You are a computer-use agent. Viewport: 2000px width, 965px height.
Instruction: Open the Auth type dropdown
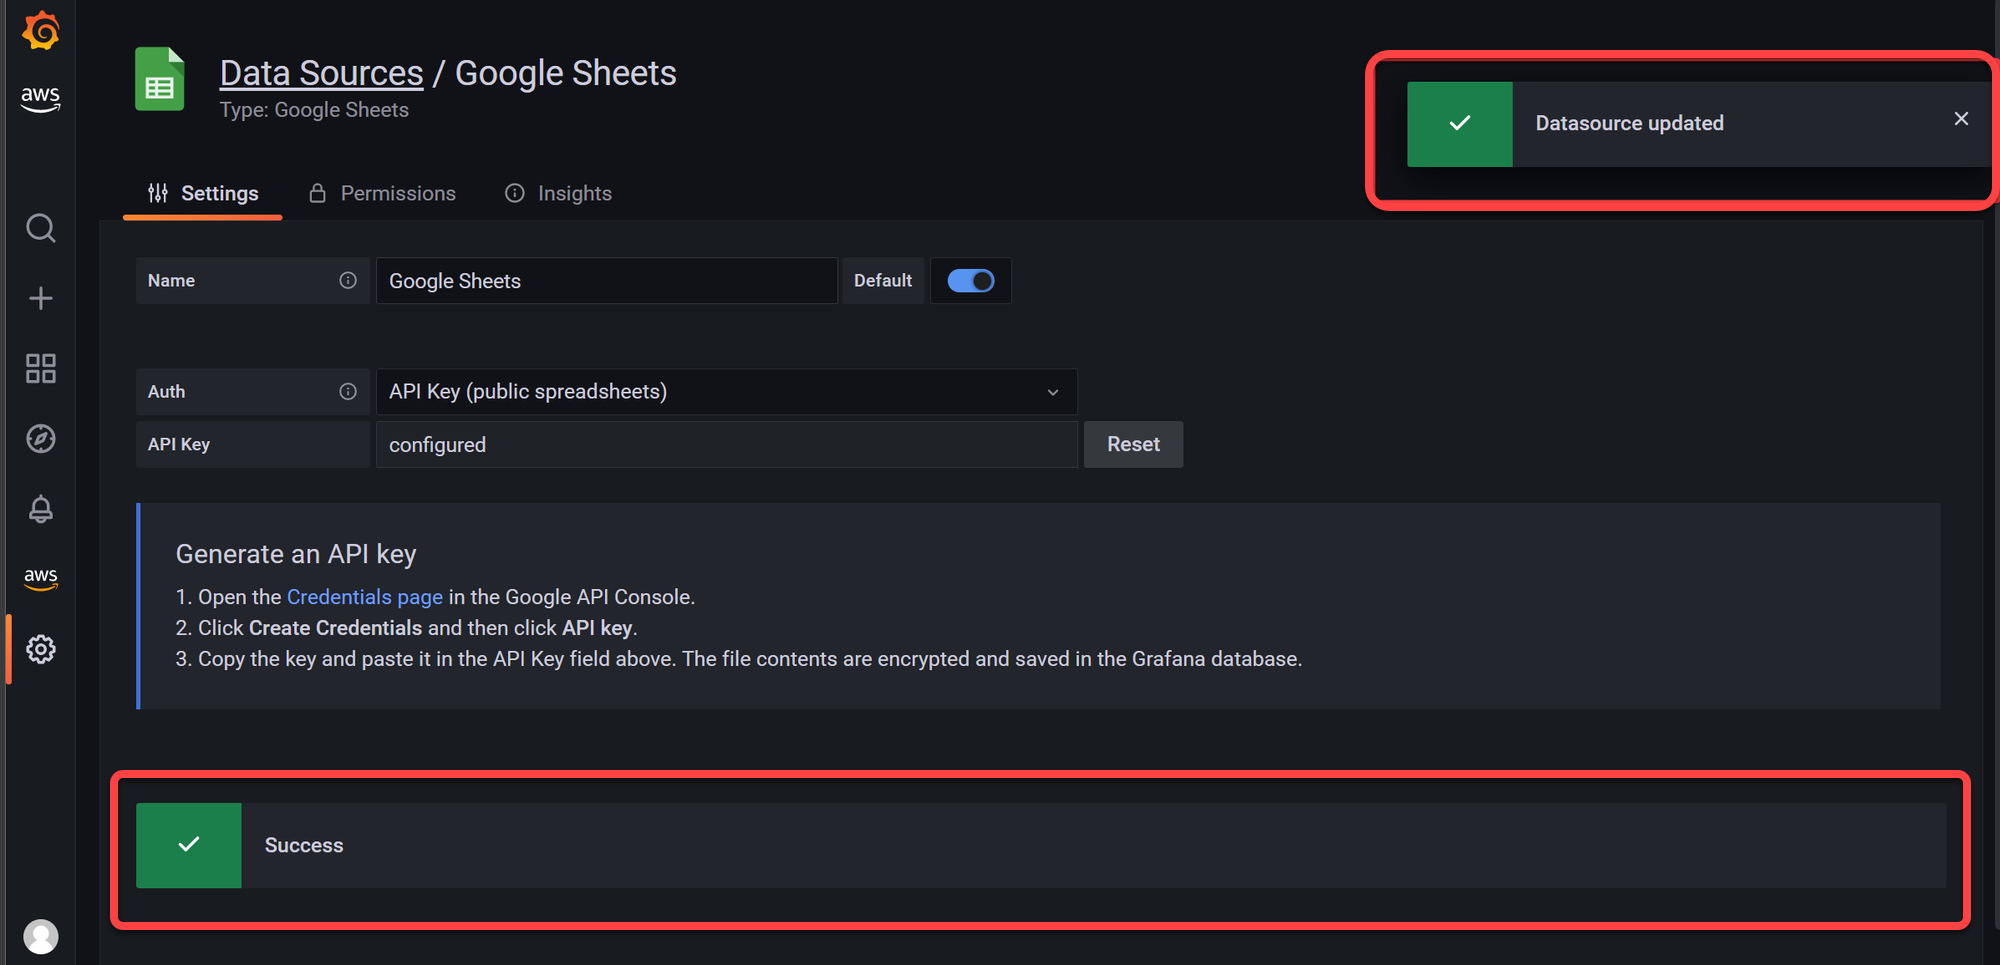pyautogui.click(x=727, y=391)
